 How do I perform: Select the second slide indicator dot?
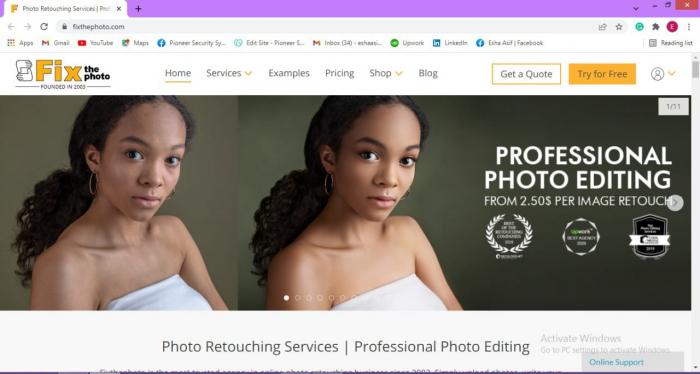298,298
